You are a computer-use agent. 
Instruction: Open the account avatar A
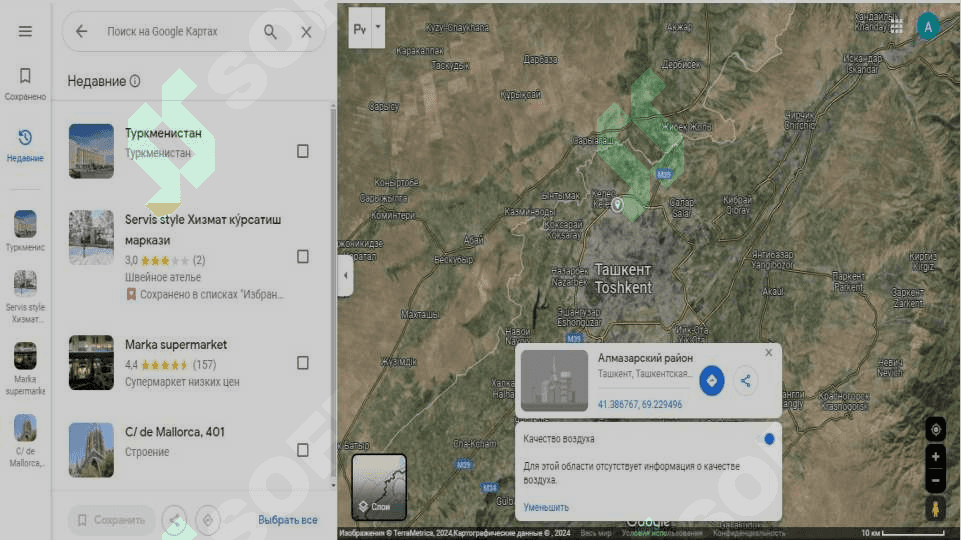click(928, 26)
